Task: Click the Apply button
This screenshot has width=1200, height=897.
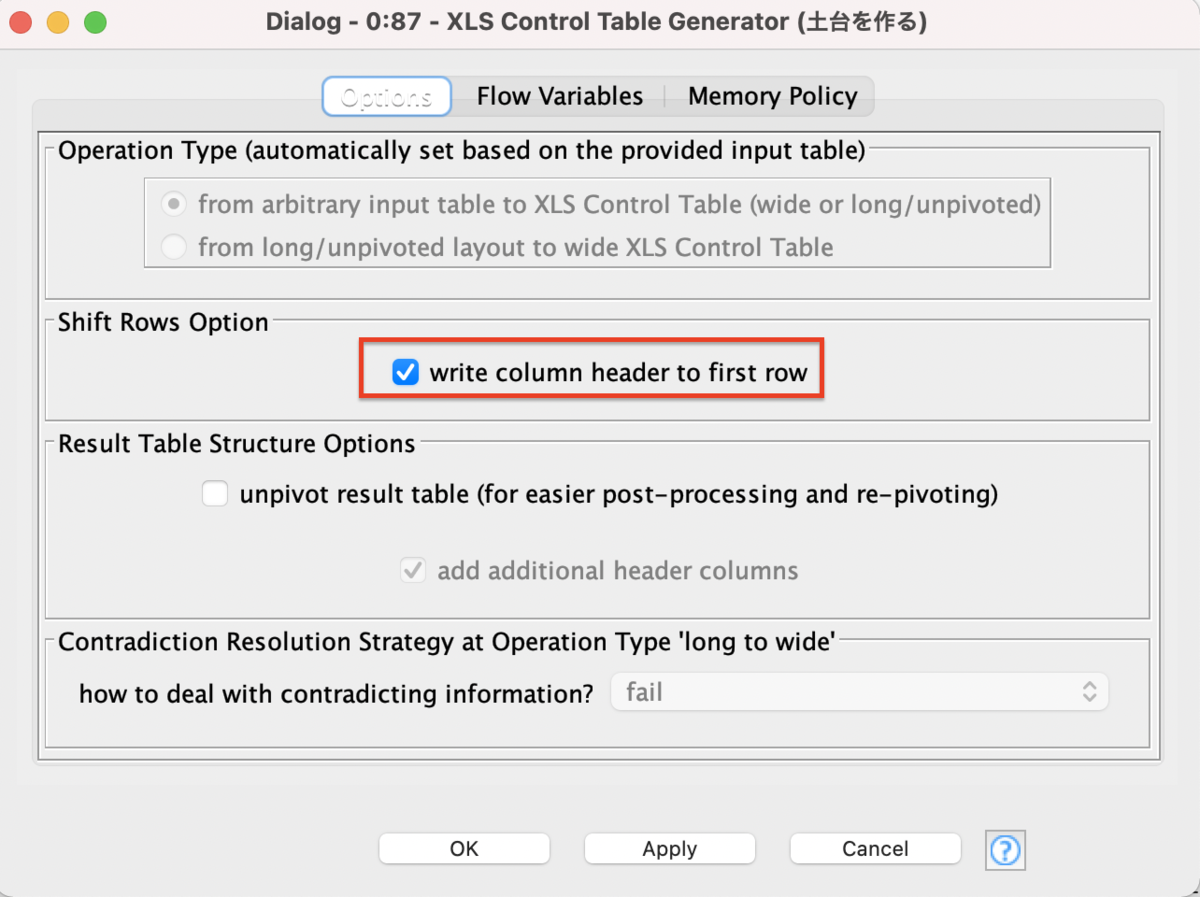Action: (670, 849)
